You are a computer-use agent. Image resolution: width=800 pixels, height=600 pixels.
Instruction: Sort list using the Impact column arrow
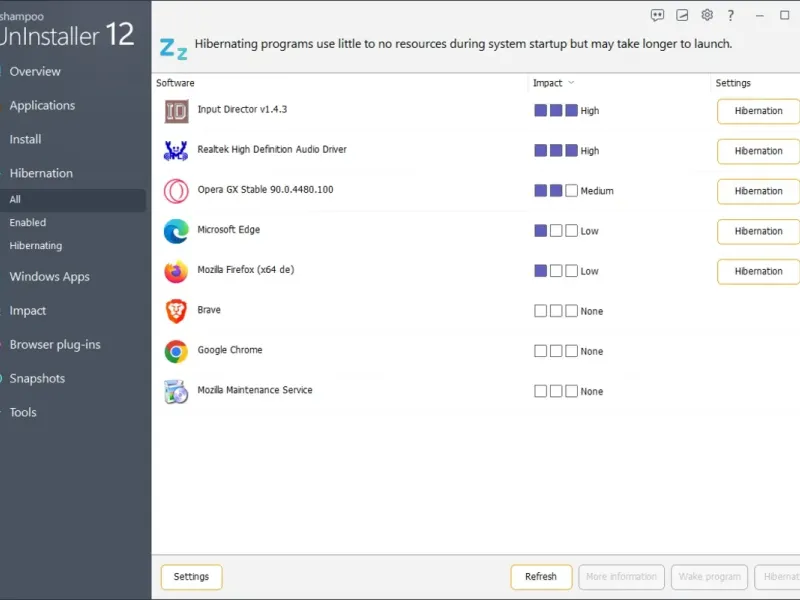pyautogui.click(x=571, y=83)
